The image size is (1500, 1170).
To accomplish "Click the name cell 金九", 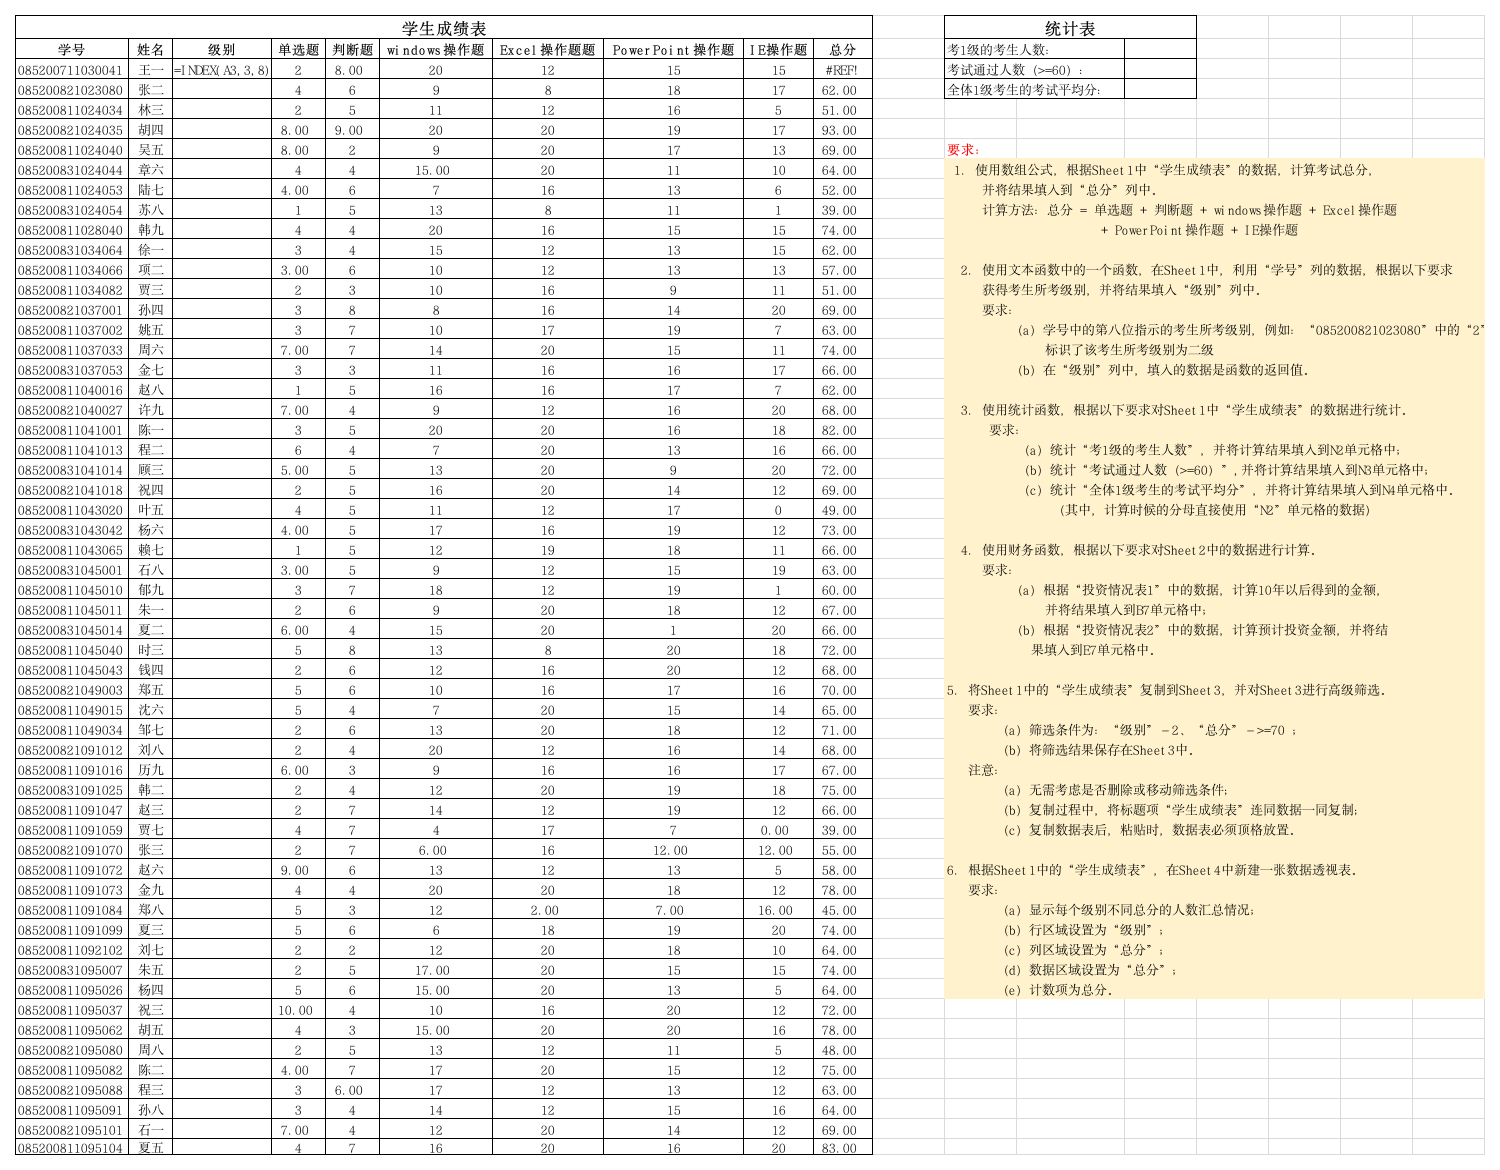I will tap(150, 890).
